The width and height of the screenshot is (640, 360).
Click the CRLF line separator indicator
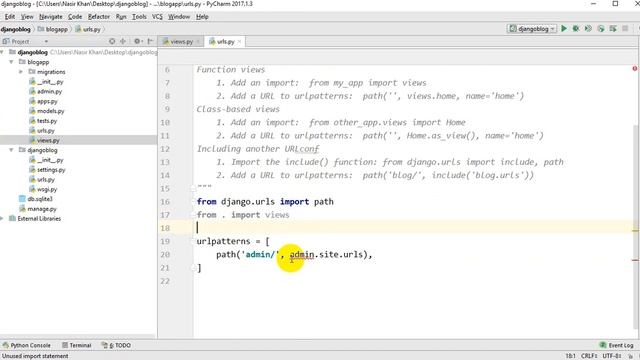(589, 356)
